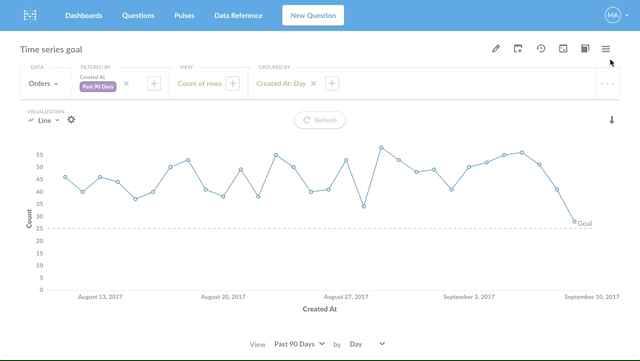The width and height of the screenshot is (640, 361).
Task: Open visualization settings gear icon
Action: 71,120
